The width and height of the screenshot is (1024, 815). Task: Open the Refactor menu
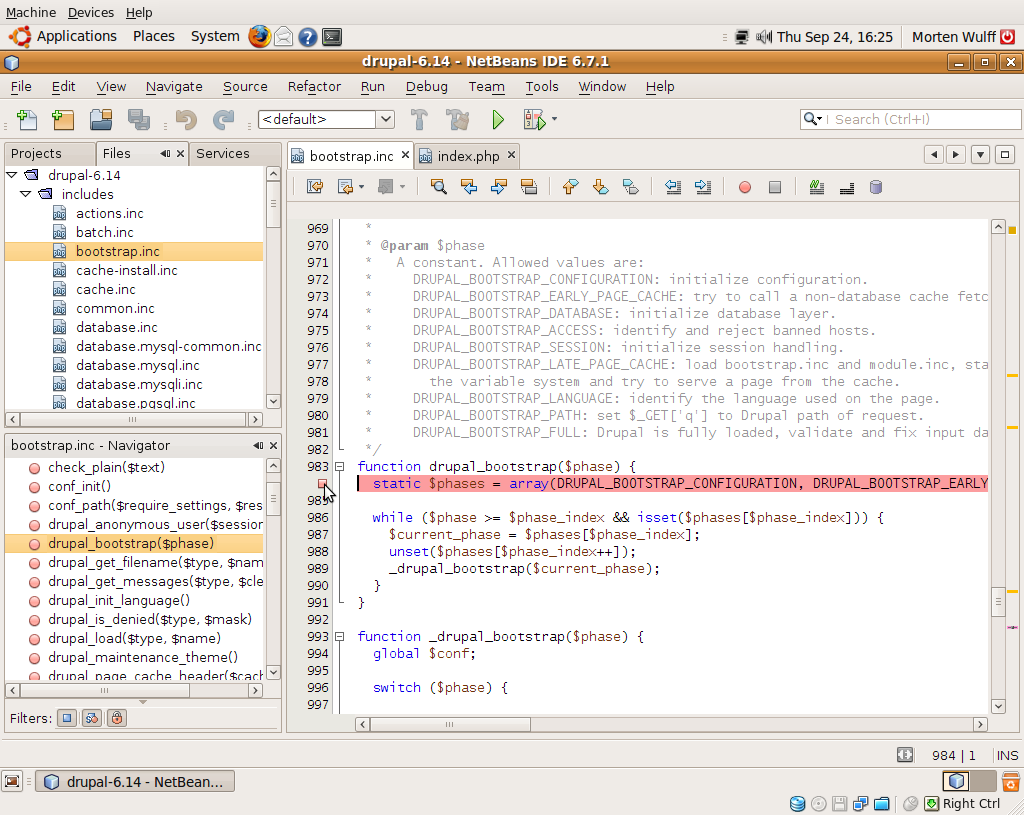point(314,86)
